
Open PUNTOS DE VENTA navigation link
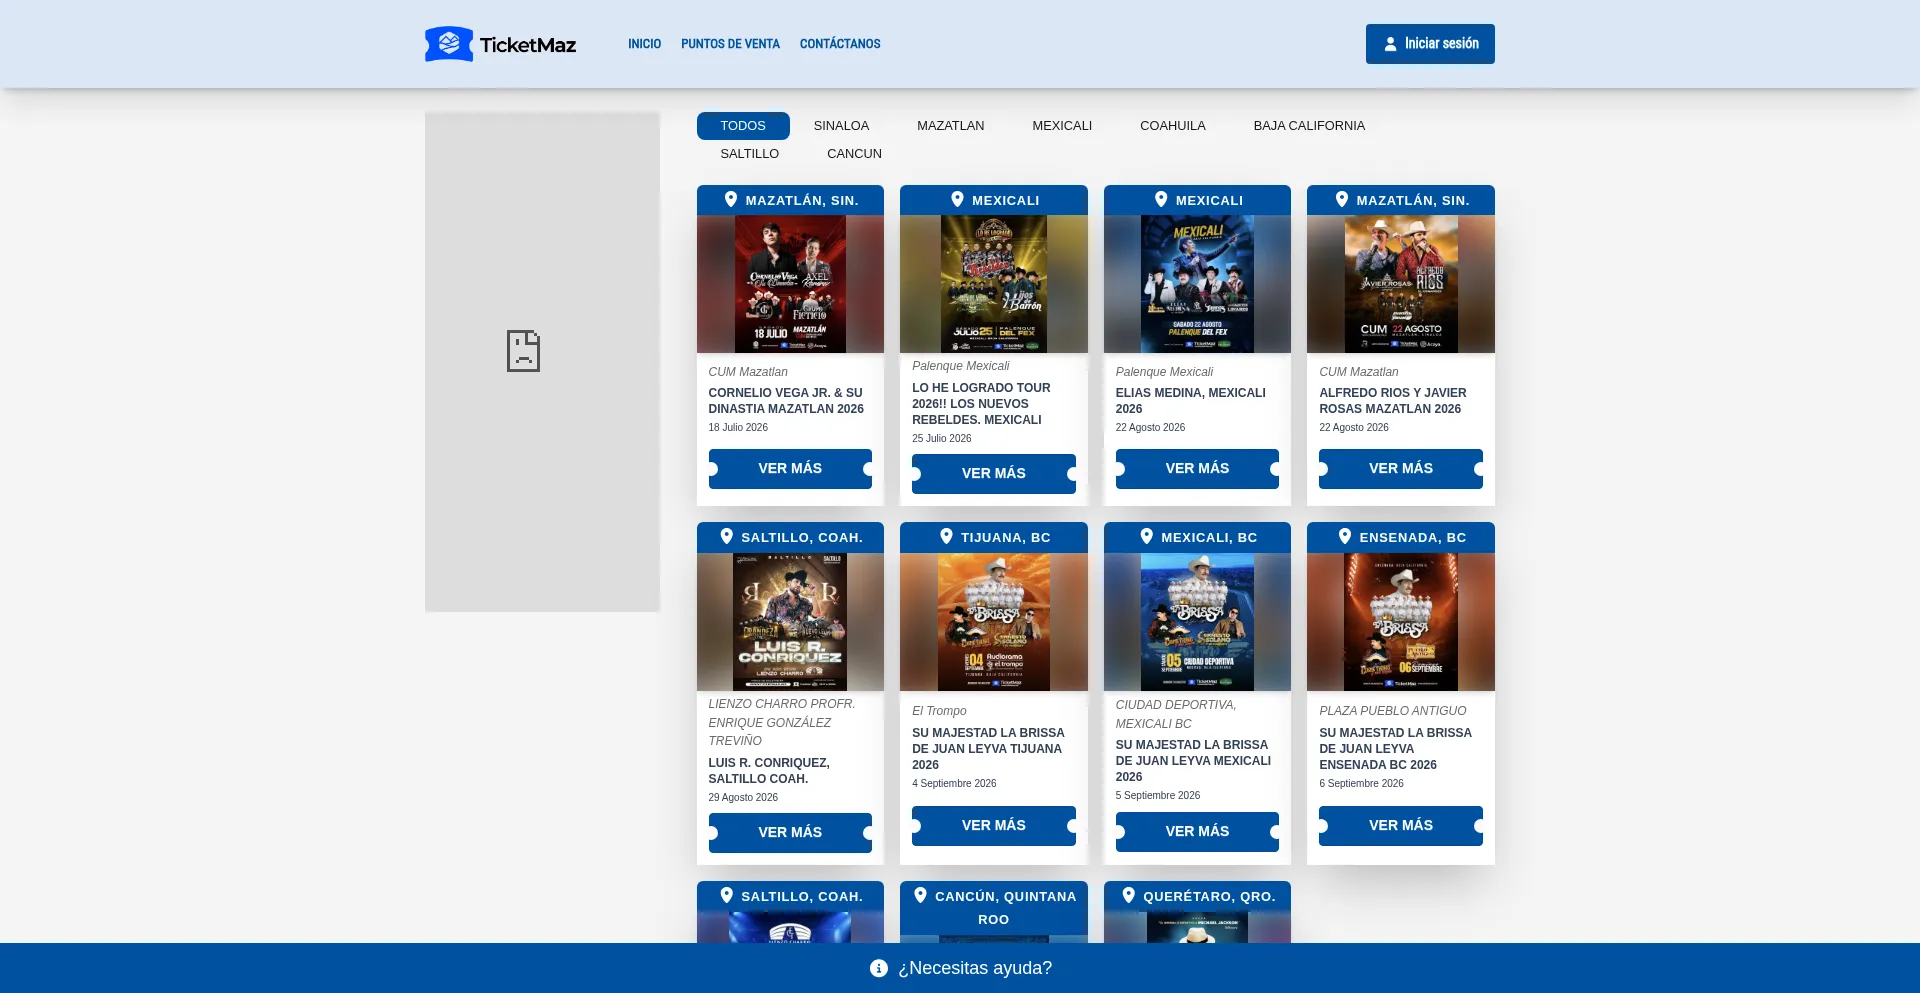(x=730, y=44)
